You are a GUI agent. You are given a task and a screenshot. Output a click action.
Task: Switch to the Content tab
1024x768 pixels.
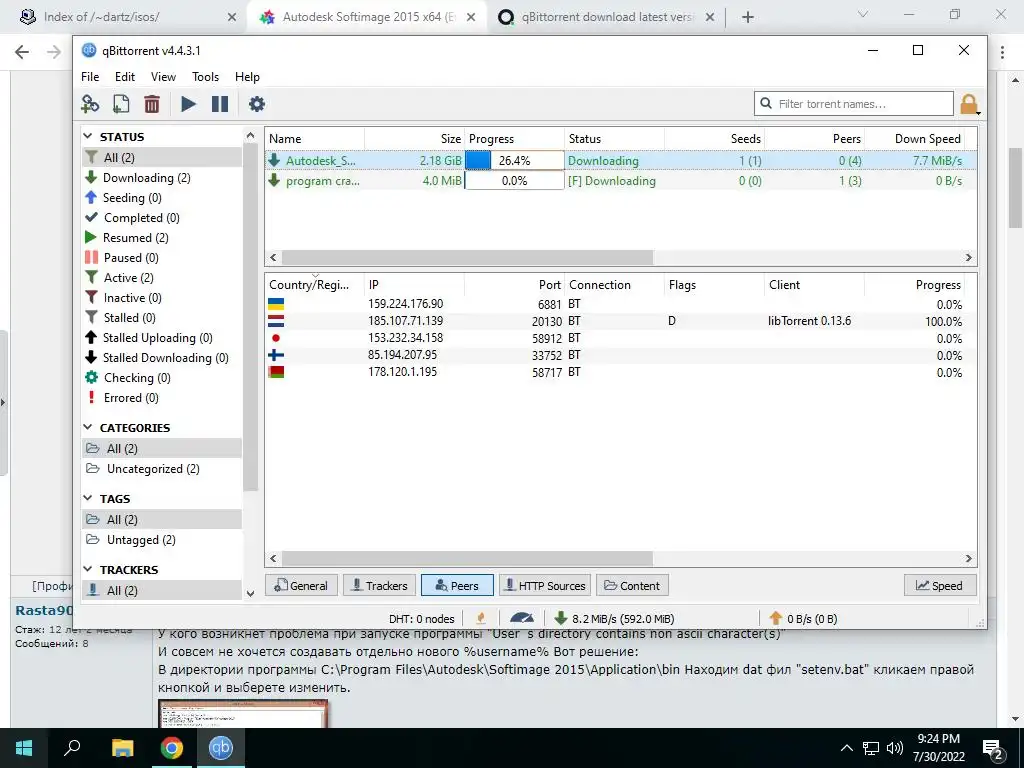coord(632,585)
